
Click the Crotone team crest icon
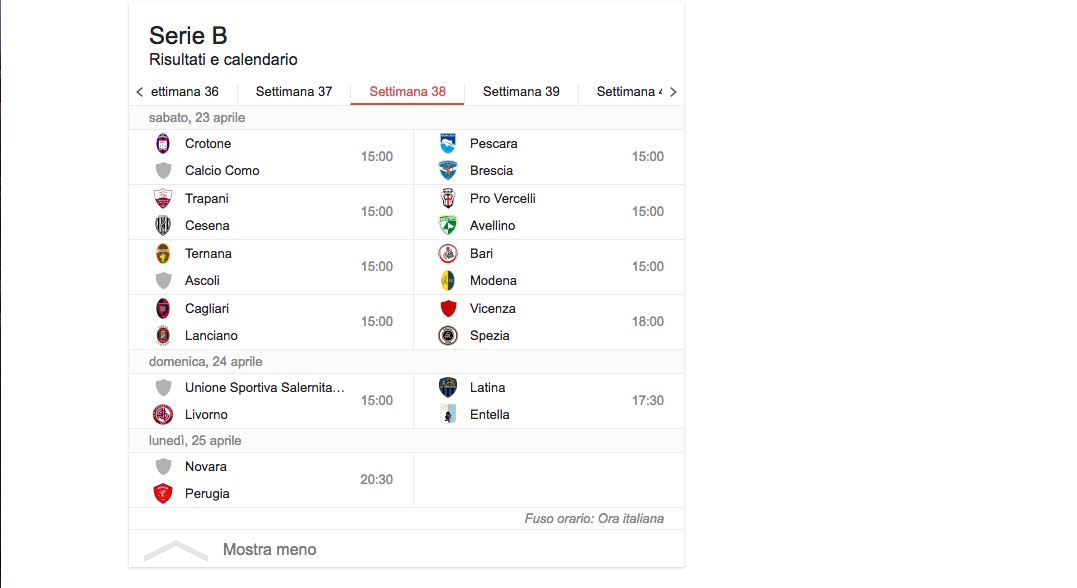[x=163, y=144]
